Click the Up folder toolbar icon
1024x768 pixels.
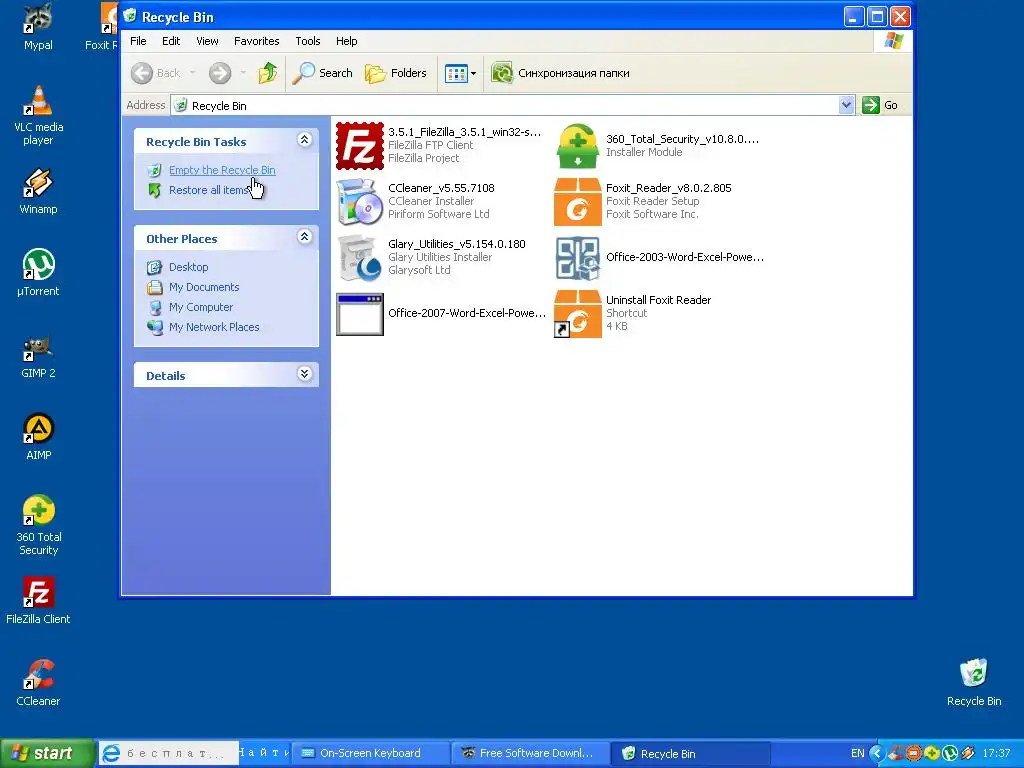click(x=267, y=72)
